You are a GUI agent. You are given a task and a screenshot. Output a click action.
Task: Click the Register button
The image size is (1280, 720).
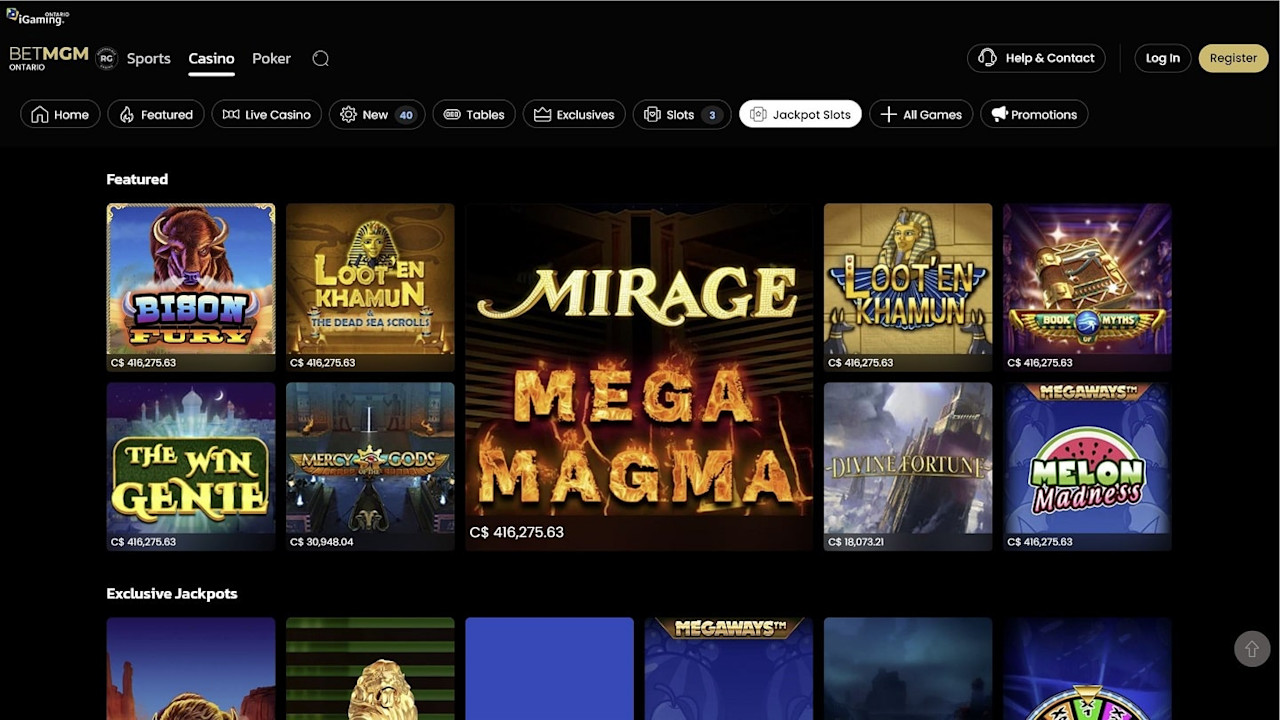(1233, 58)
